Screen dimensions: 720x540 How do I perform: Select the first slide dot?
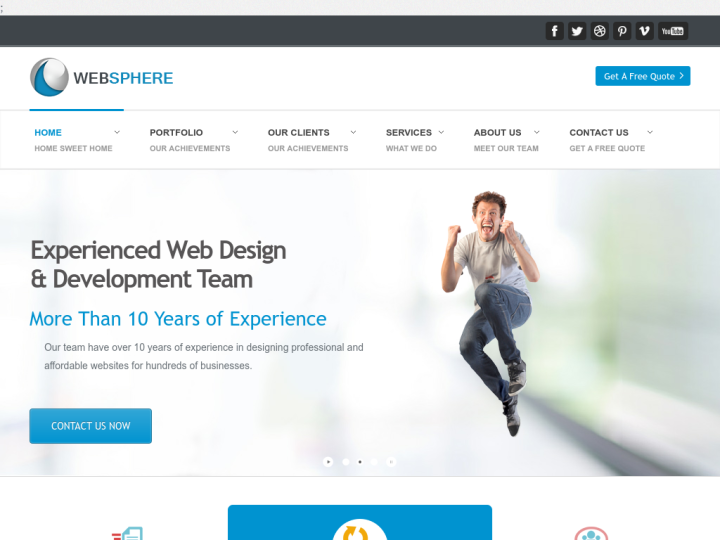point(346,461)
